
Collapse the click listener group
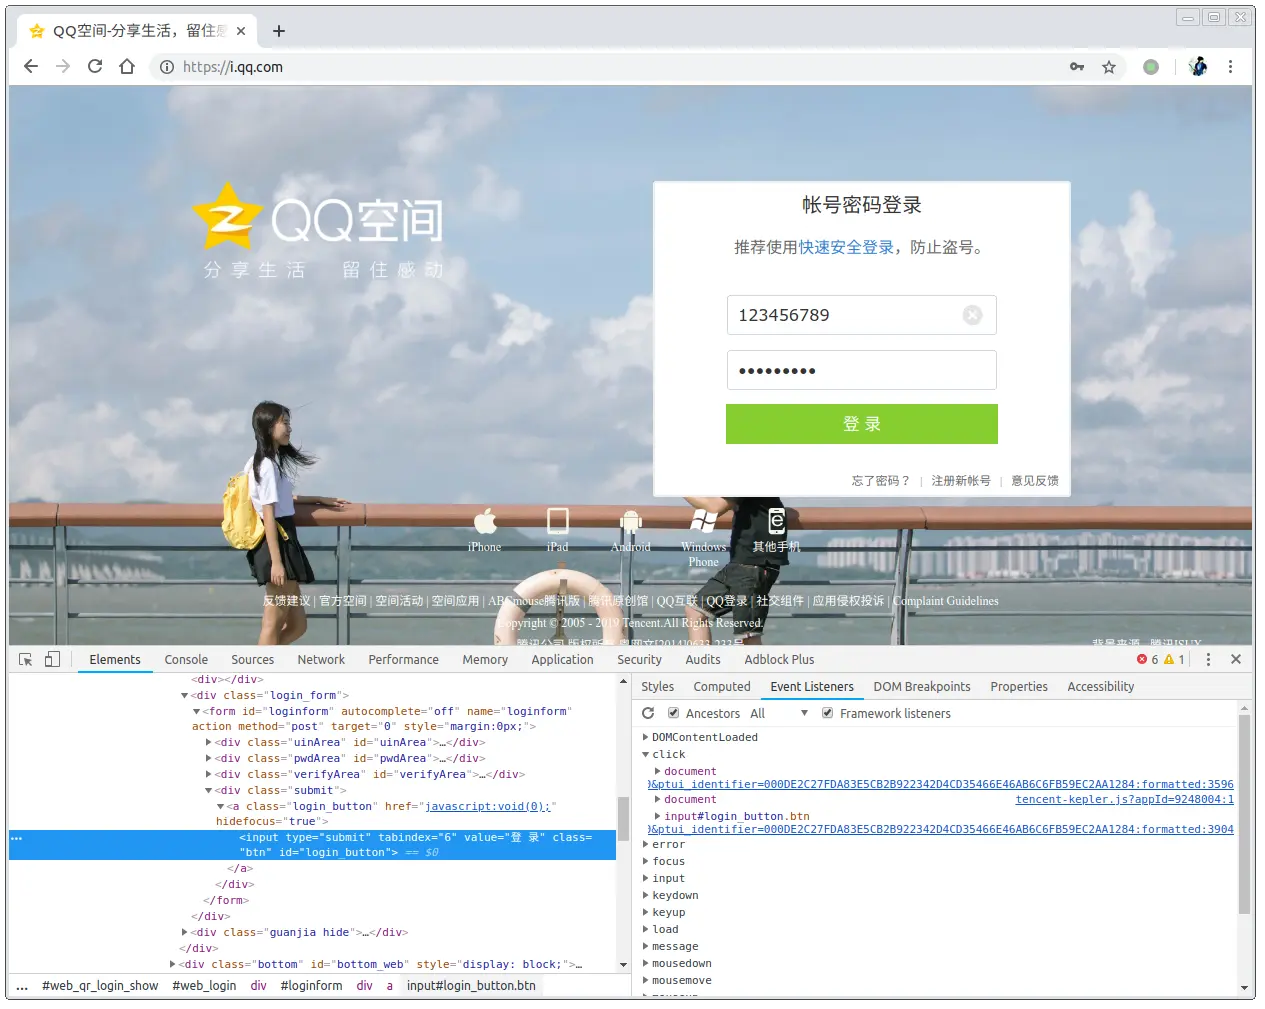pyautogui.click(x=645, y=754)
